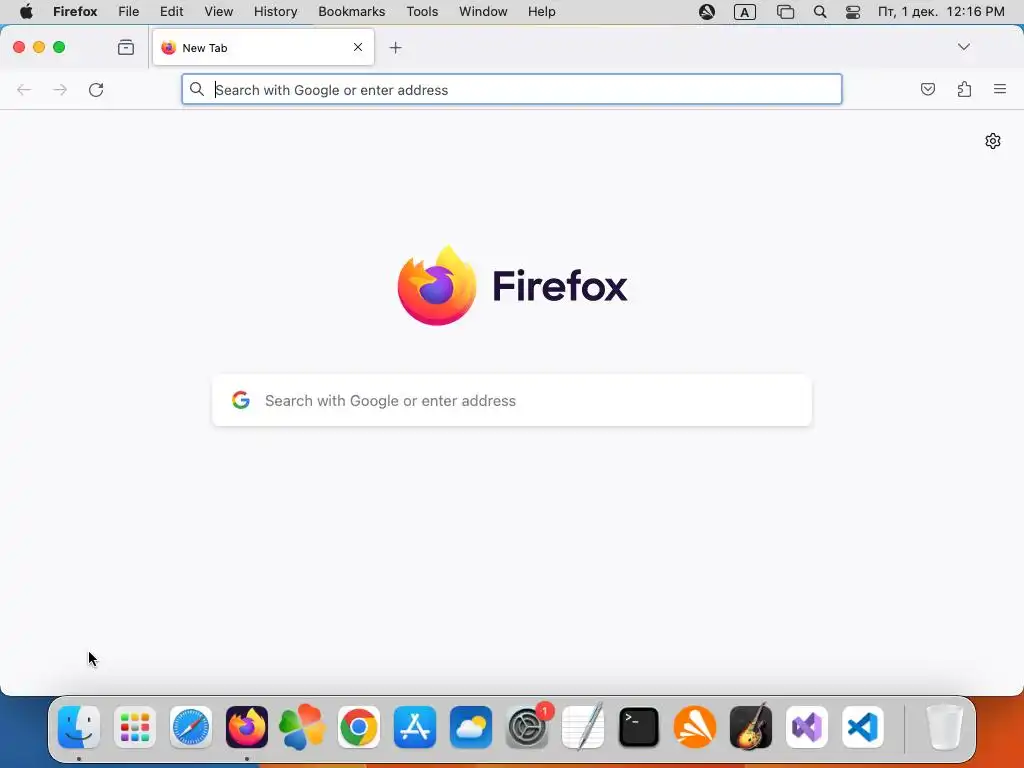Go forward one page
Viewport: 1024px width, 768px height.
click(60, 89)
